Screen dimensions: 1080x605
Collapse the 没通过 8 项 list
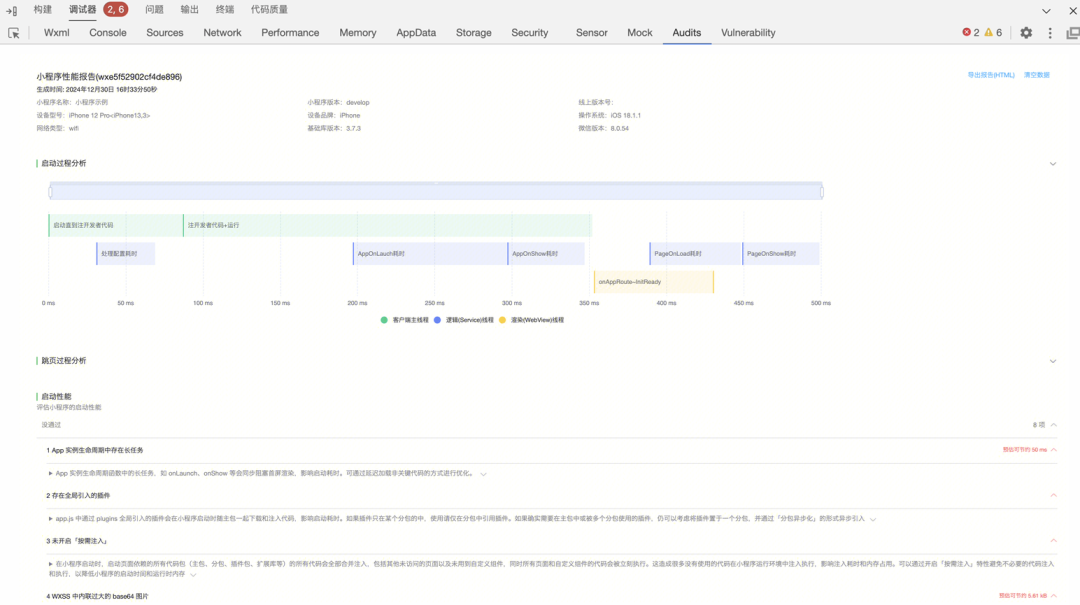click(1054, 425)
